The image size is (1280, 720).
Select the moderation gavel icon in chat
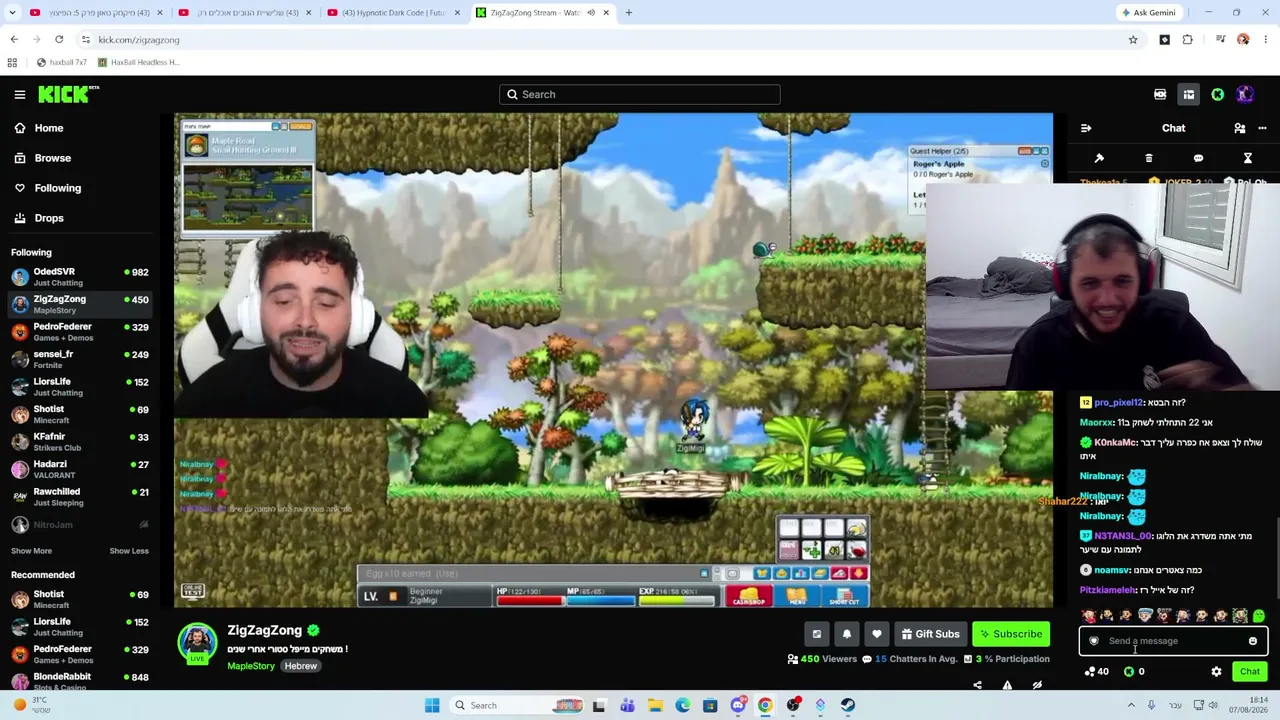click(x=1099, y=158)
